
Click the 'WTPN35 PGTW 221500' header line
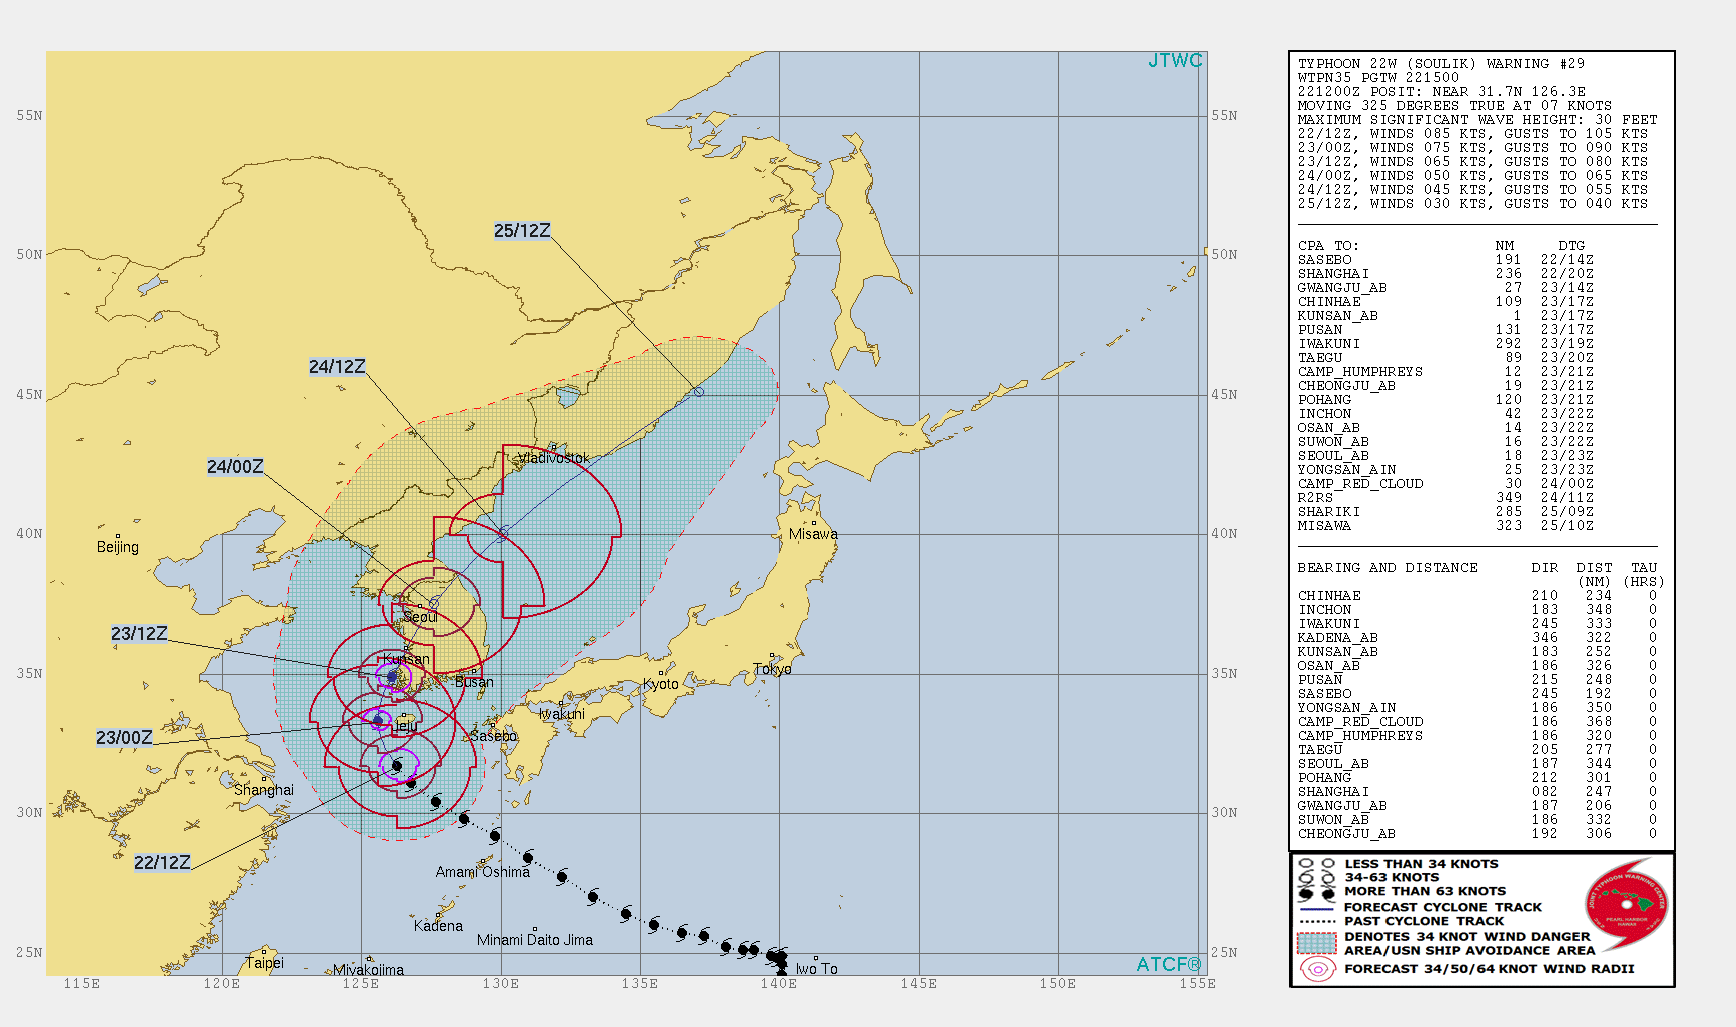tap(1378, 77)
